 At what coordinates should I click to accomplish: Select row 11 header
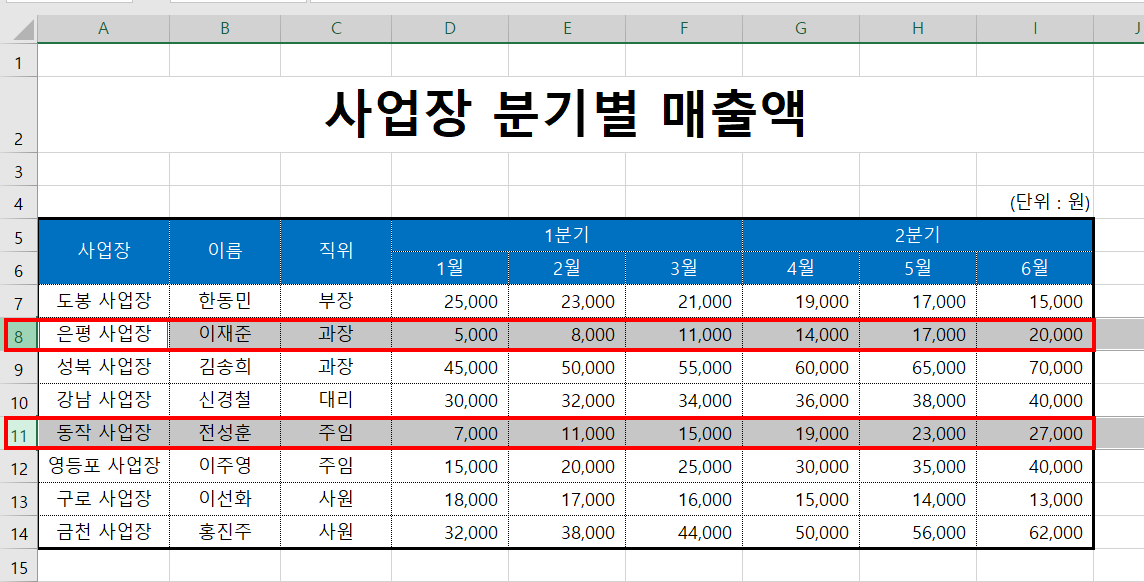[x=18, y=433]
